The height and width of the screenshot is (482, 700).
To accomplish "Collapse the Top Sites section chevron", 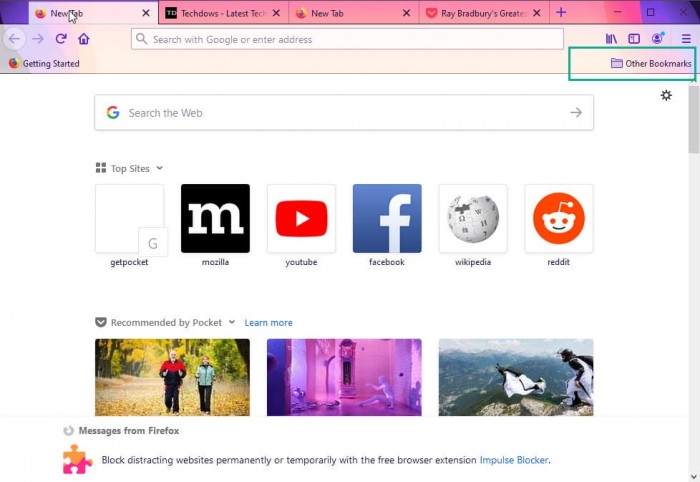I will 159,168.
